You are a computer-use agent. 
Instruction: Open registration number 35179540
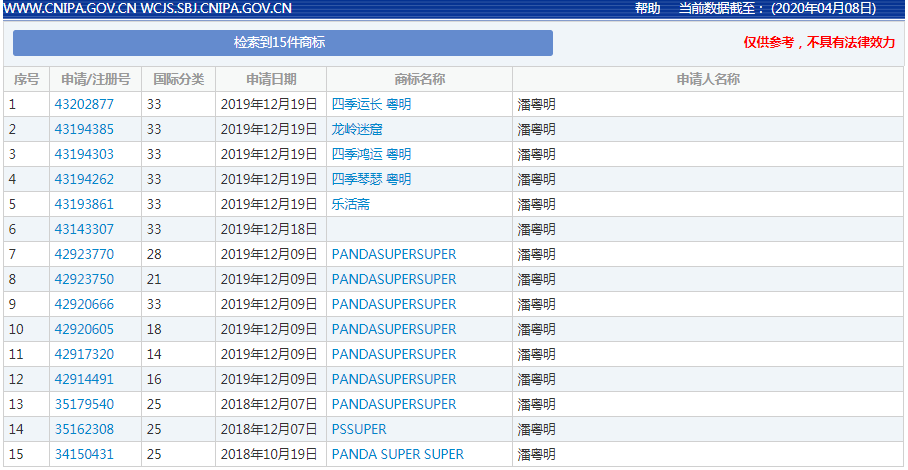coord(84,404)
